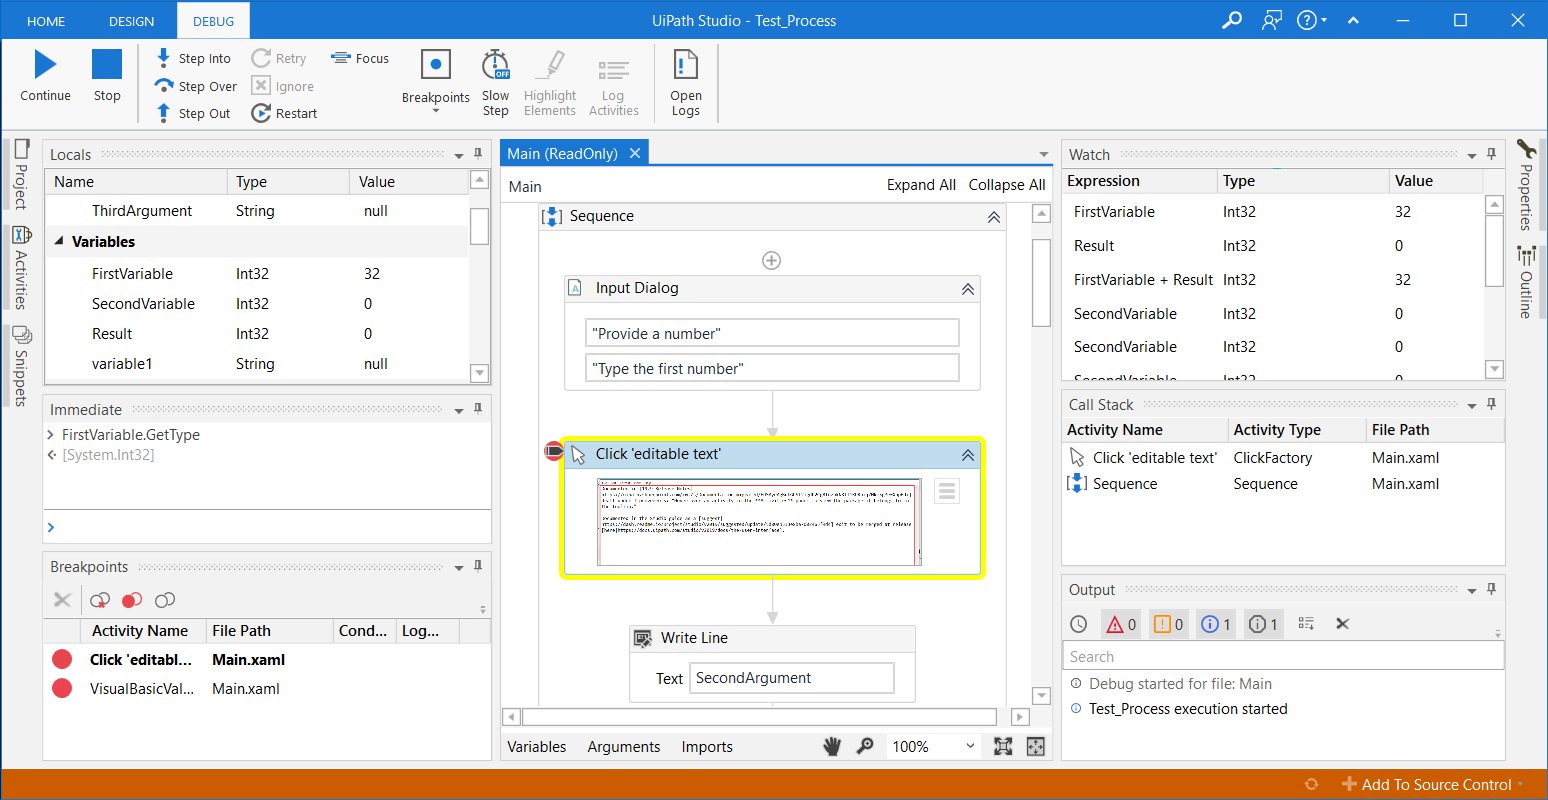The height and width of the screenshot is (800, 1548).
Task: Stop the debugging session
Action: pyautogui.click(x=107, y=76)
